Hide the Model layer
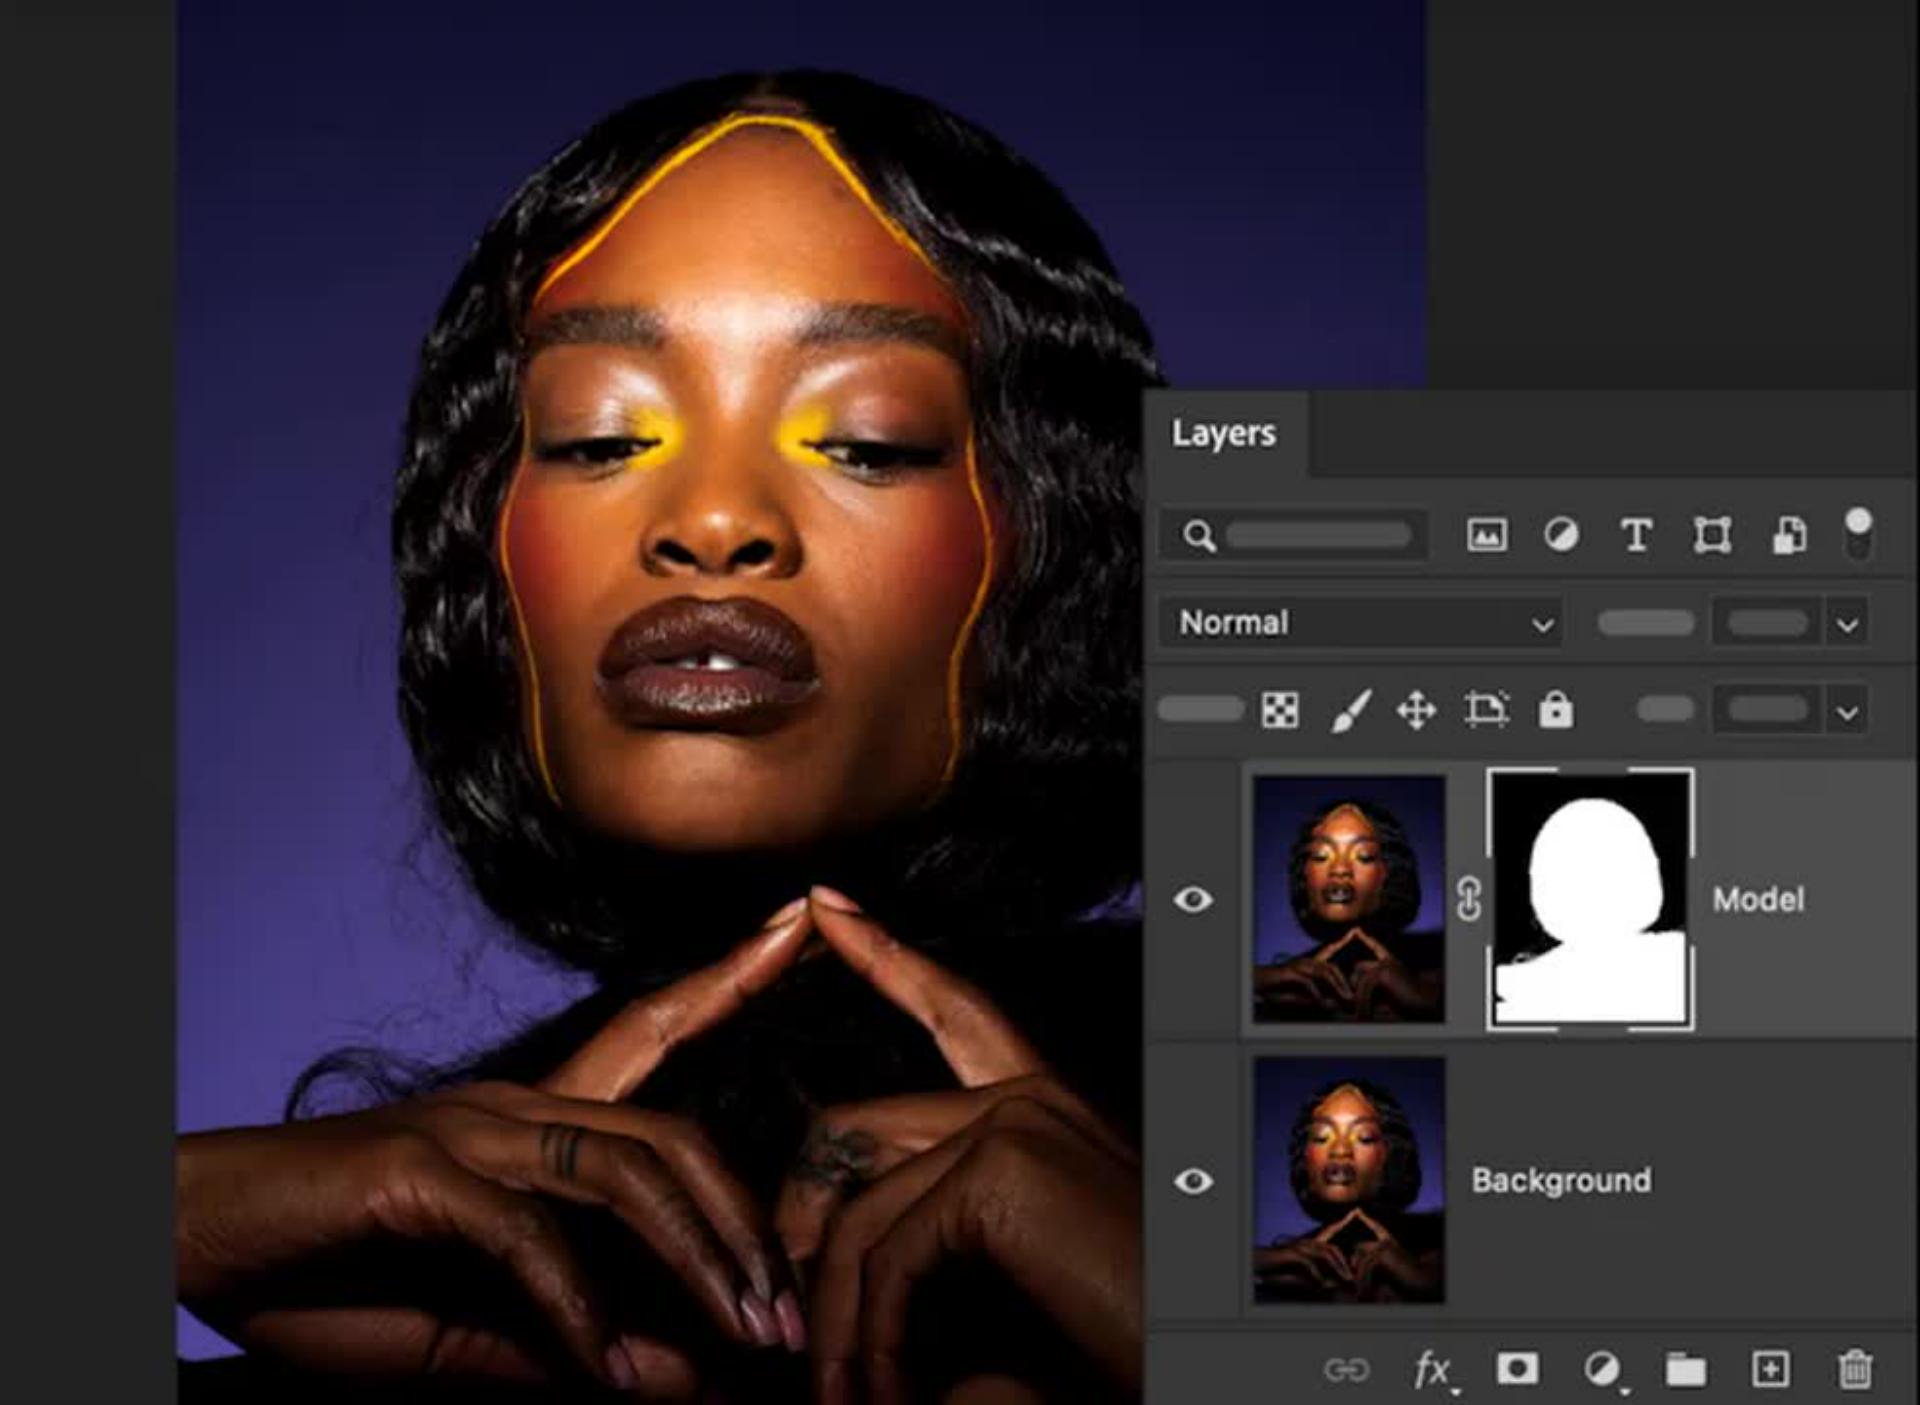1920x1405 pixels. point(1193,899)
